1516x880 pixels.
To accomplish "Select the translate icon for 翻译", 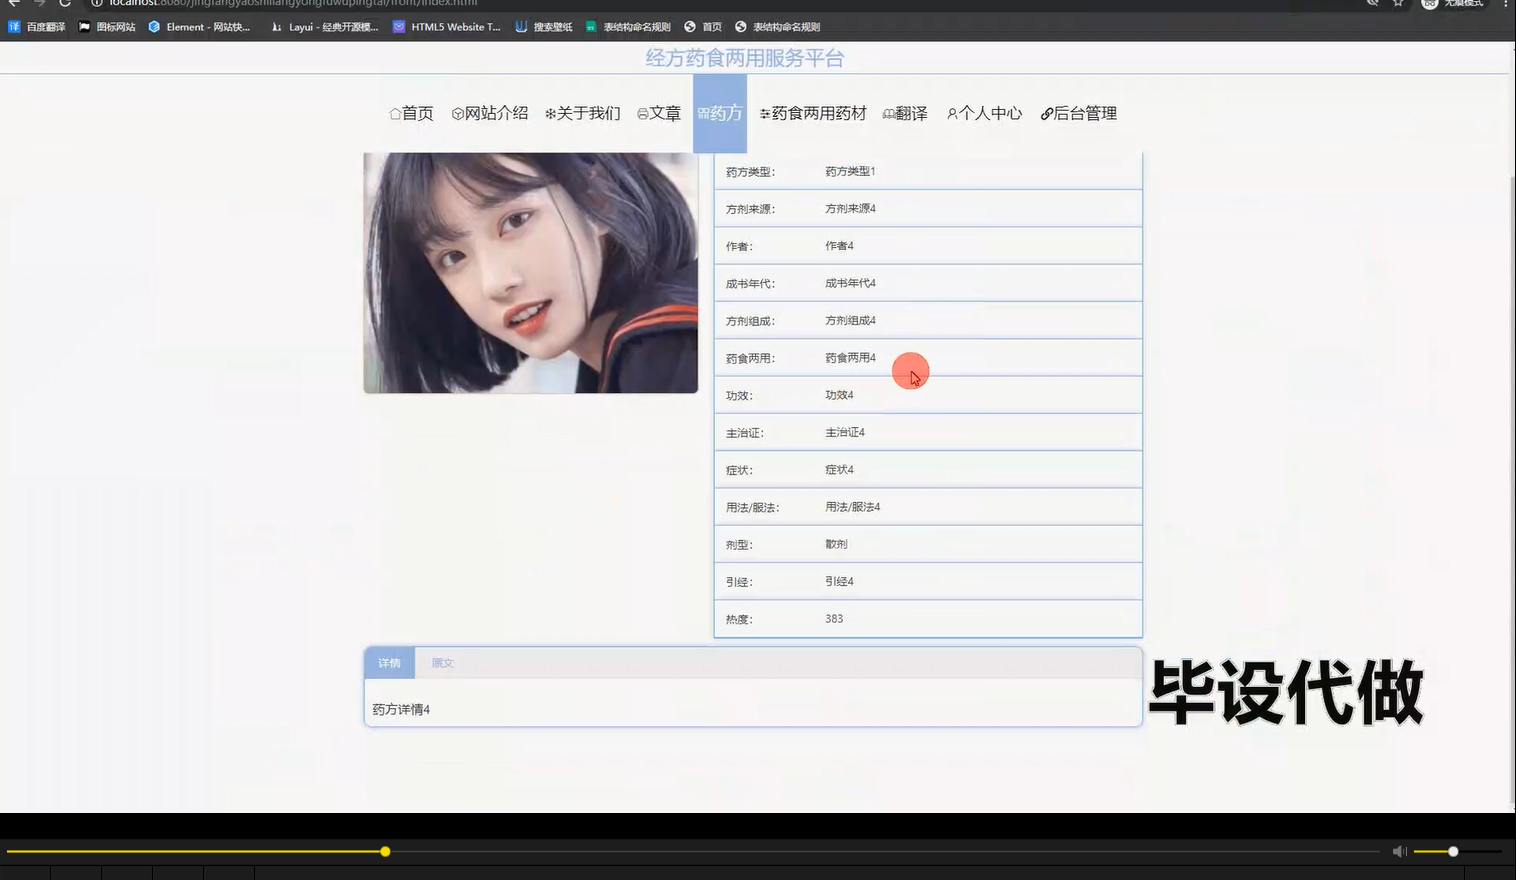I will pos(888,113).
